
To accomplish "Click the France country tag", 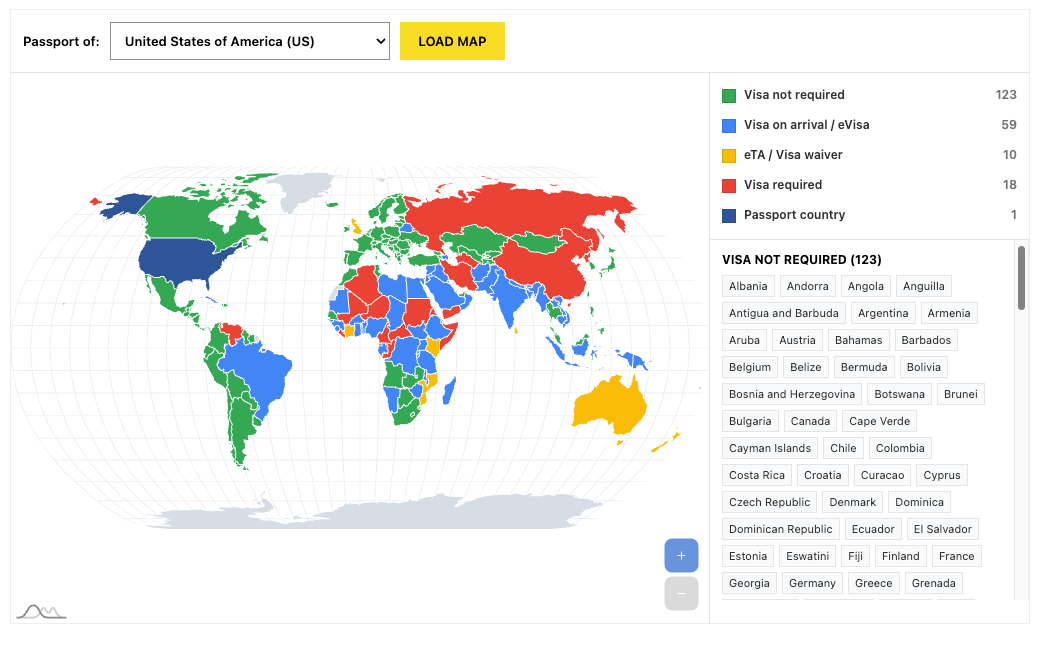I will pos(957,556).
